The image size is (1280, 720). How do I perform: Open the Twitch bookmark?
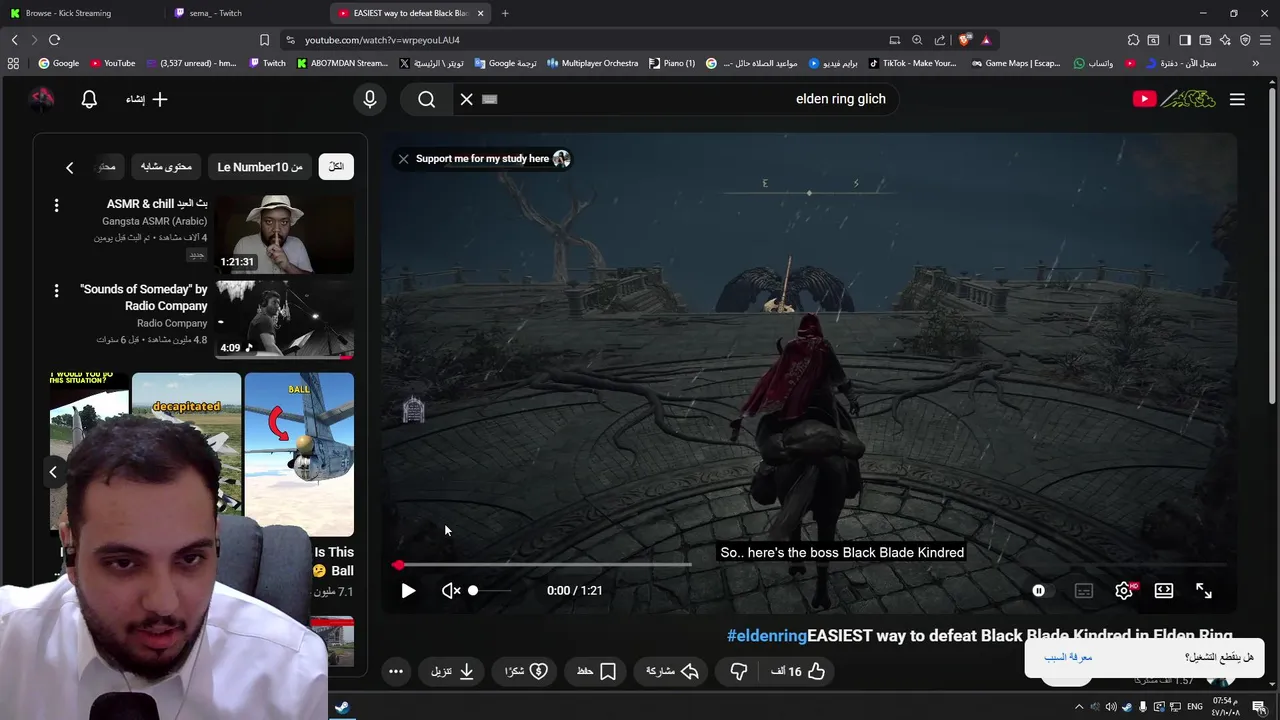[267, 63]
